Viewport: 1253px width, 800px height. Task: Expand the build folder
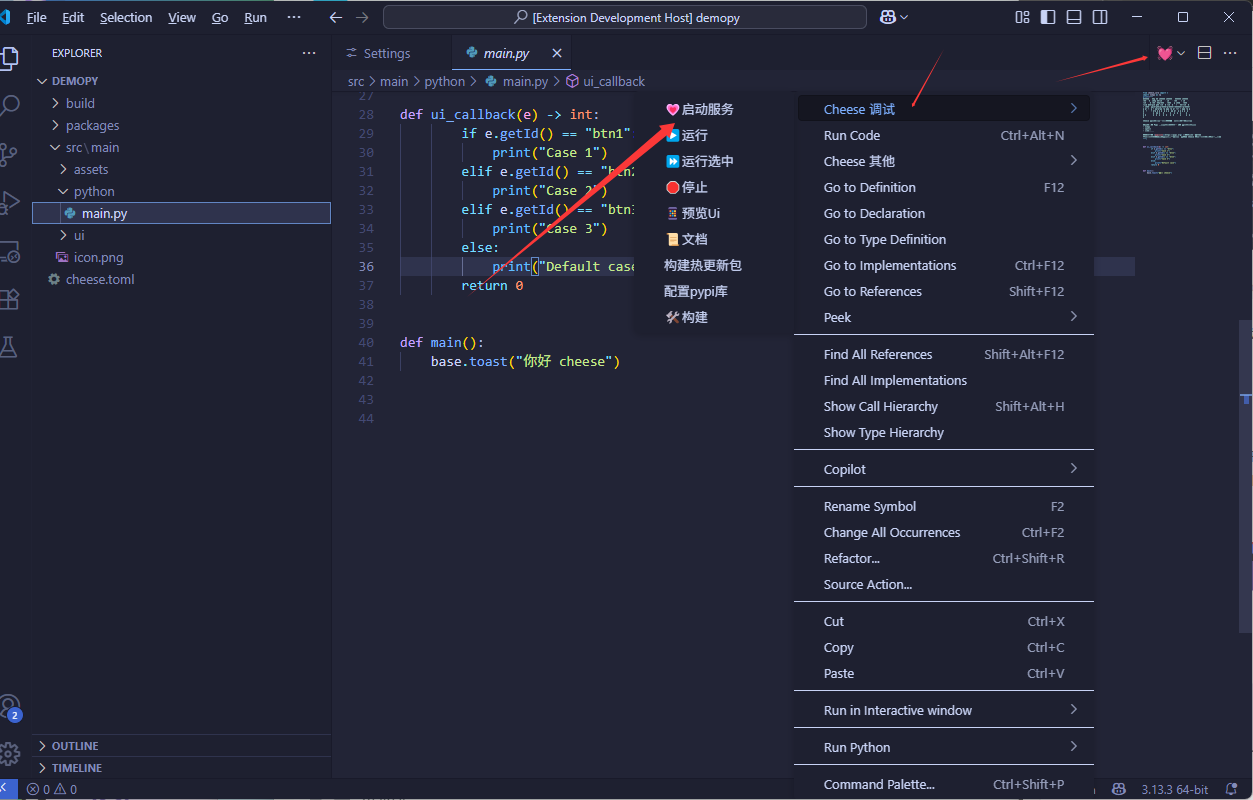(80, 103)
